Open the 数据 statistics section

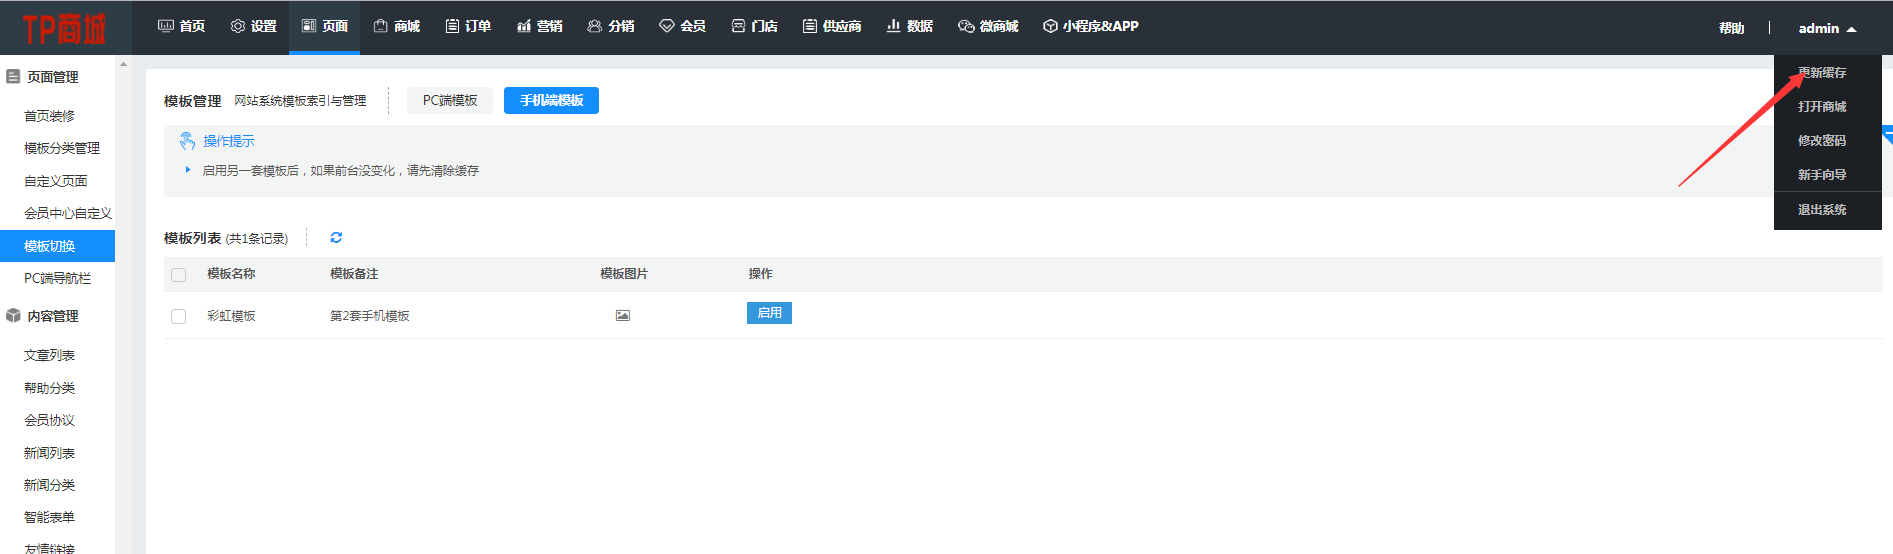click(x=909, y=27)
